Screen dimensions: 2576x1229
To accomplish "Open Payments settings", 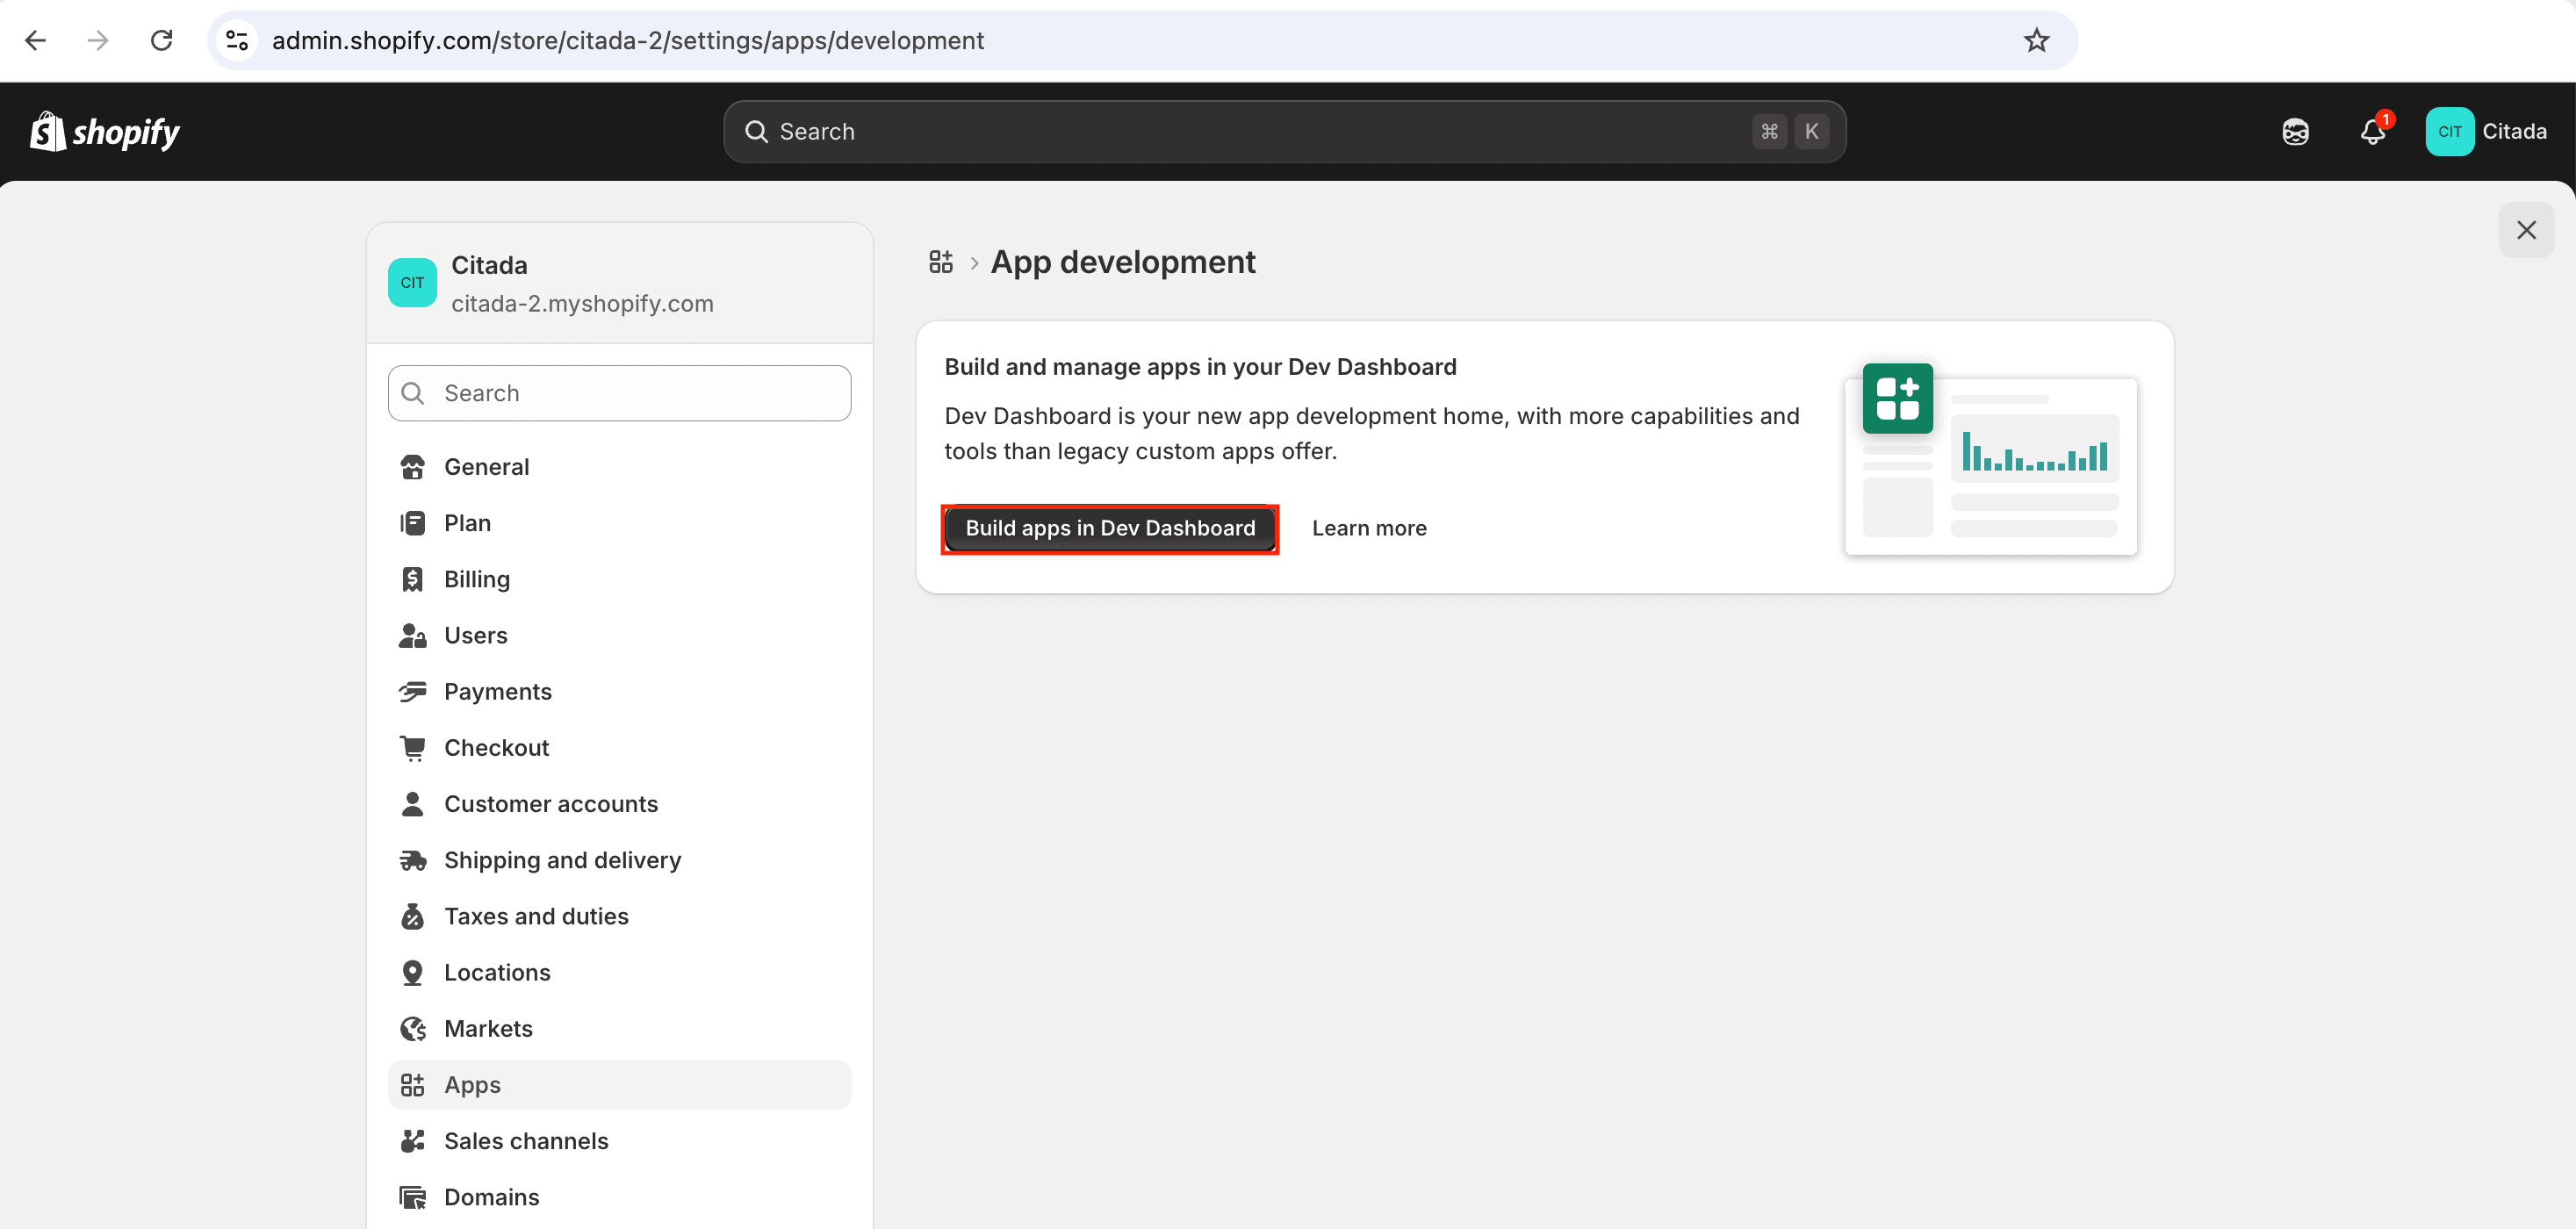I will tap(619, 691).
